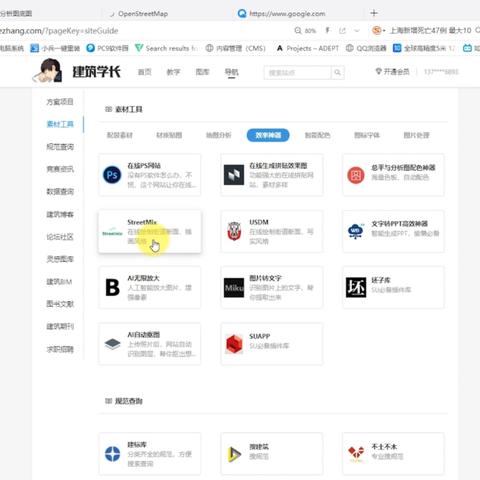Click the red circular color-matching tool icon
The height and width of the screenshot is (480, 480).
coord(356,175)
